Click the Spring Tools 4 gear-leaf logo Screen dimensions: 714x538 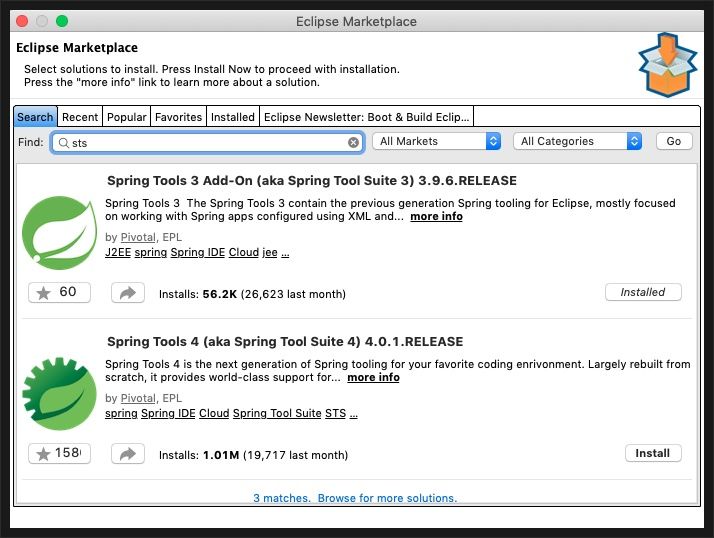coord(59,394)
